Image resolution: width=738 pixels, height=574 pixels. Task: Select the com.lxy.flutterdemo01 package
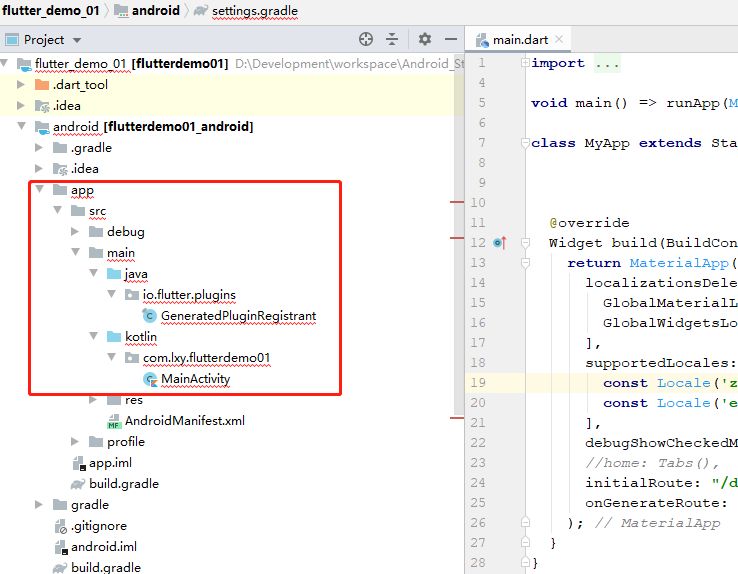206,358
